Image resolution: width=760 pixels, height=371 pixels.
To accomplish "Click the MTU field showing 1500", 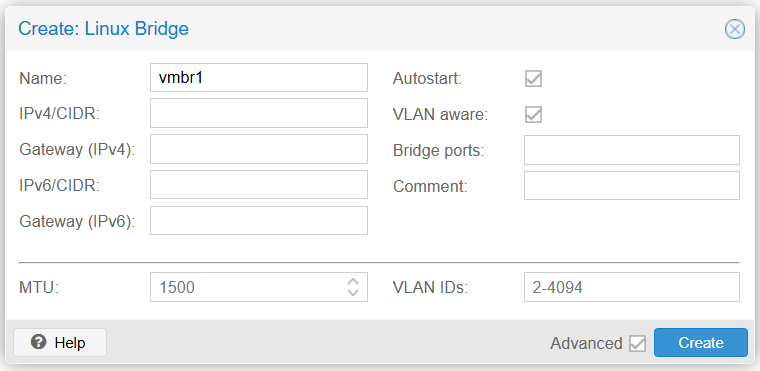I will pyautogui.click(x=247, y=287).
